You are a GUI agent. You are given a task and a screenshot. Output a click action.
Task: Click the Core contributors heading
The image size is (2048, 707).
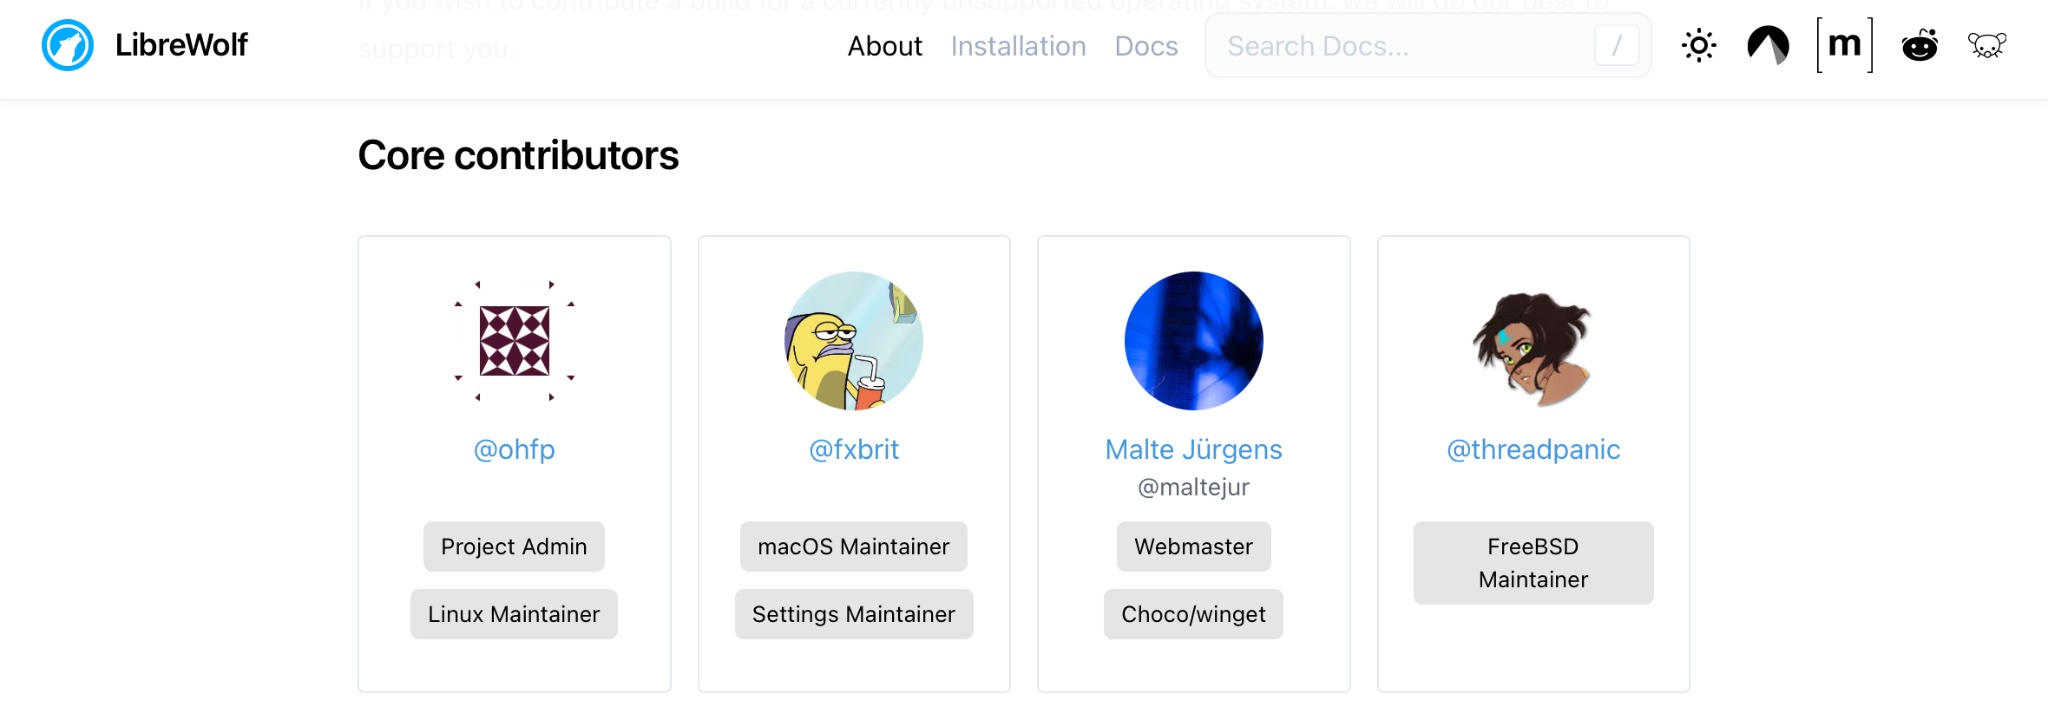(518, 156)
